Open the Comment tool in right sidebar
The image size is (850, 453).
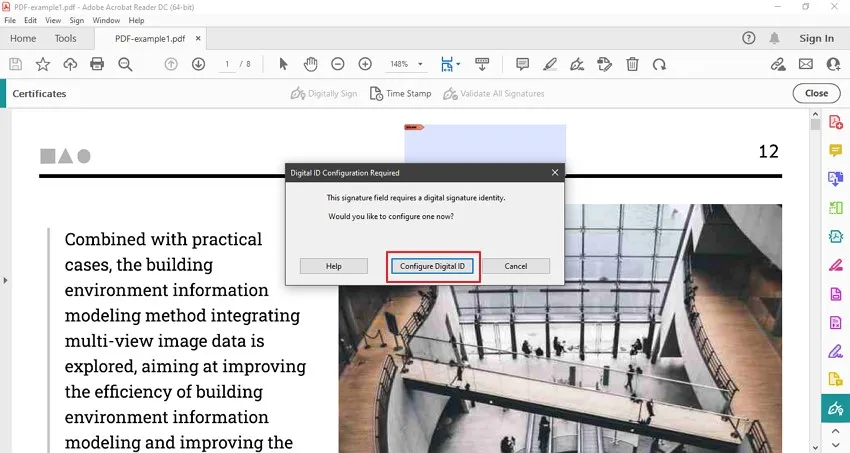[x=835, y=150]
